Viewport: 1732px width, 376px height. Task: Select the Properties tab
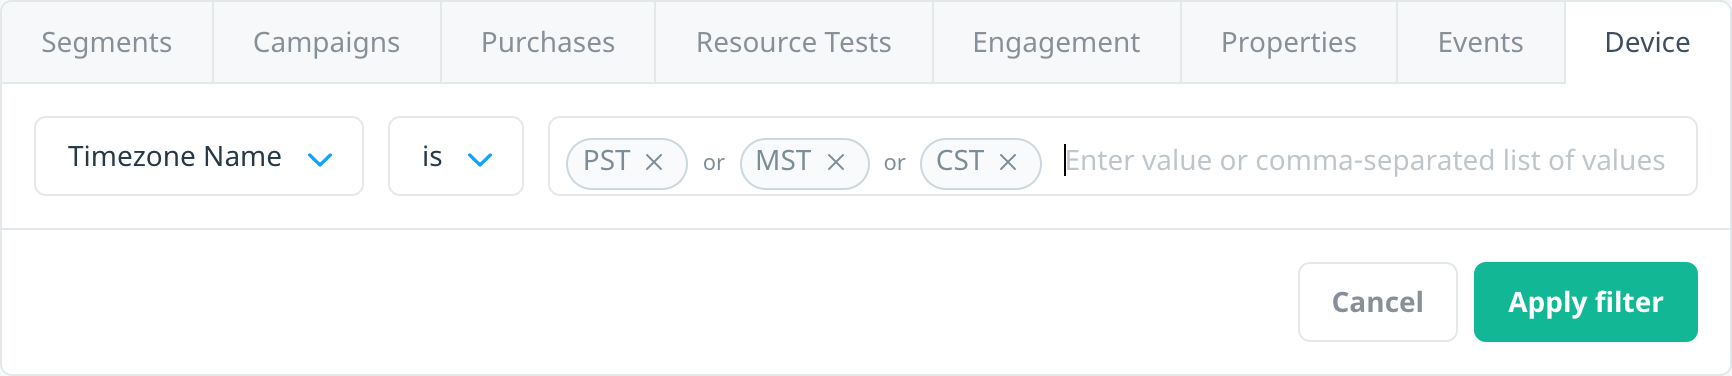click(1289, 42)
